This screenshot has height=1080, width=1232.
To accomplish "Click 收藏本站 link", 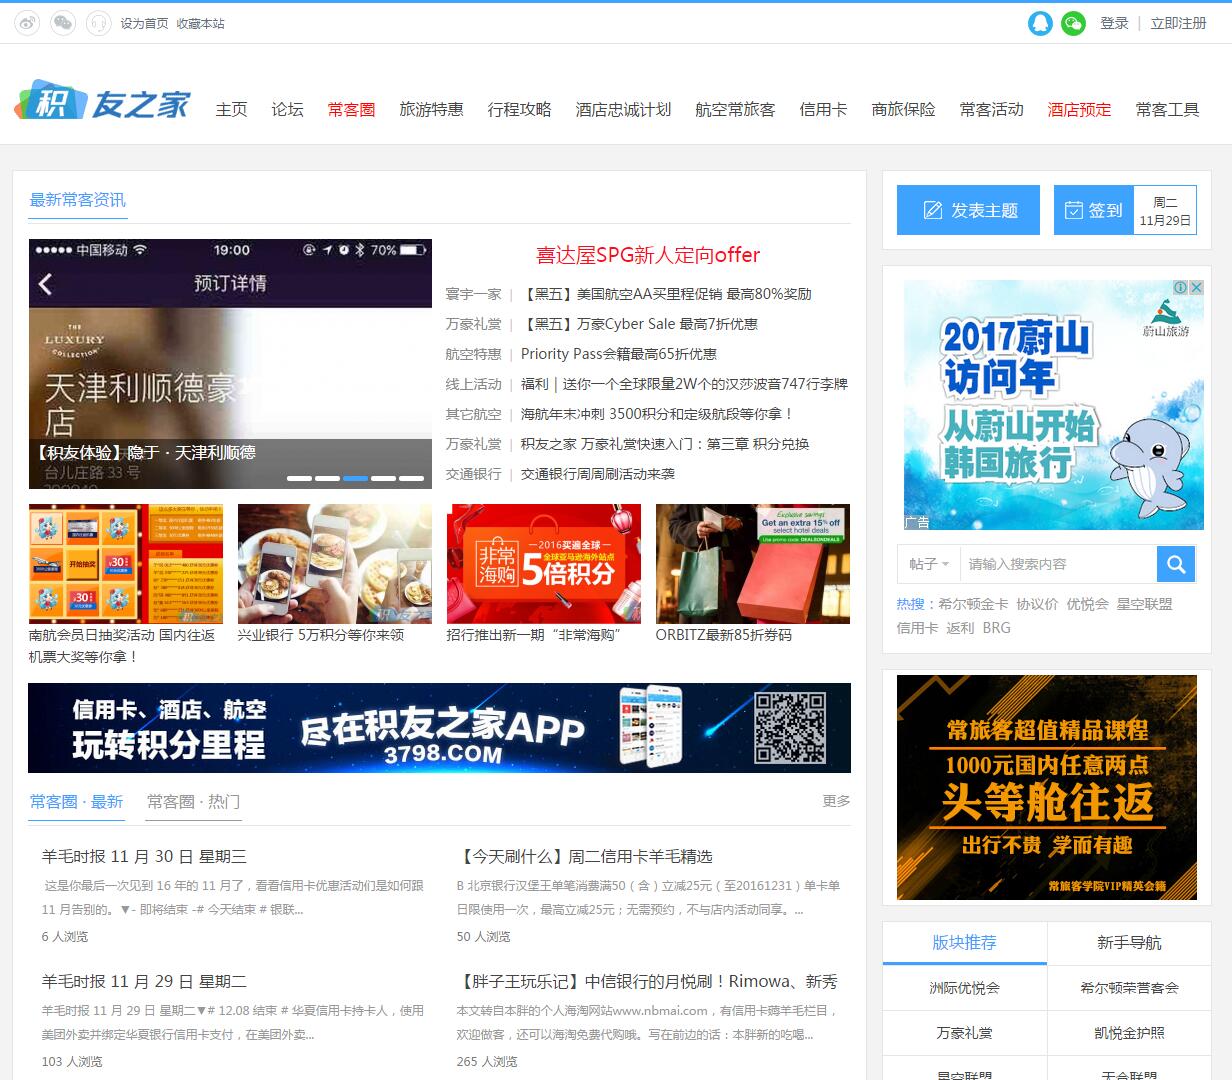I will [200, 23].
